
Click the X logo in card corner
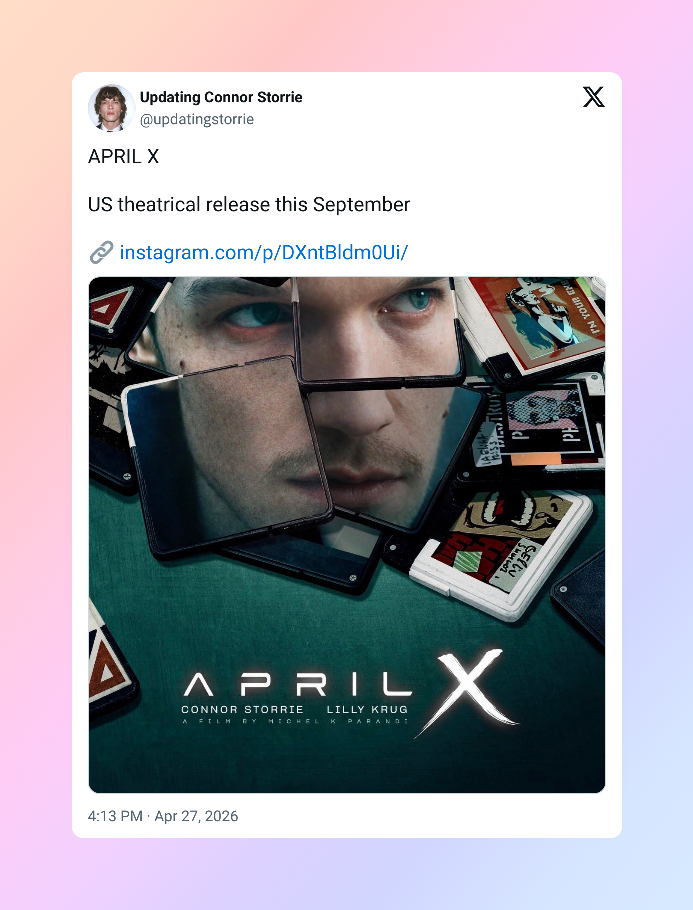click(593, 97)
